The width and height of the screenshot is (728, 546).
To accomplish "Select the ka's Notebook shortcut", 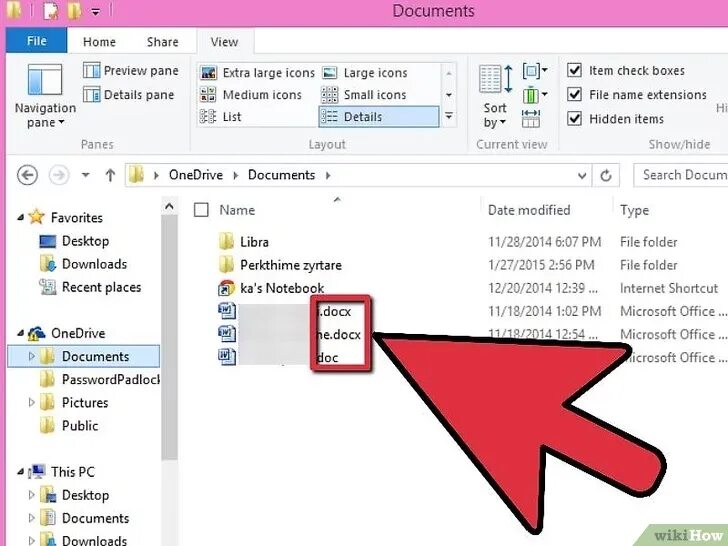I will pyautogui.click(x=282, y=288).
